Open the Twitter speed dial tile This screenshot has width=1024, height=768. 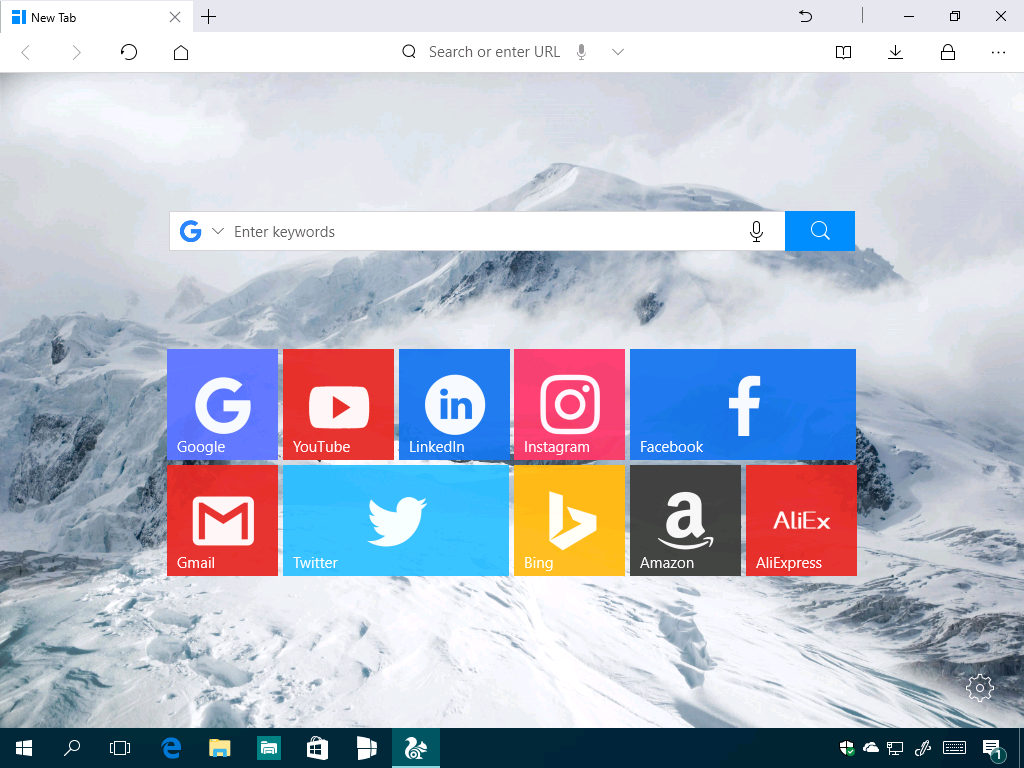[396, 520]
